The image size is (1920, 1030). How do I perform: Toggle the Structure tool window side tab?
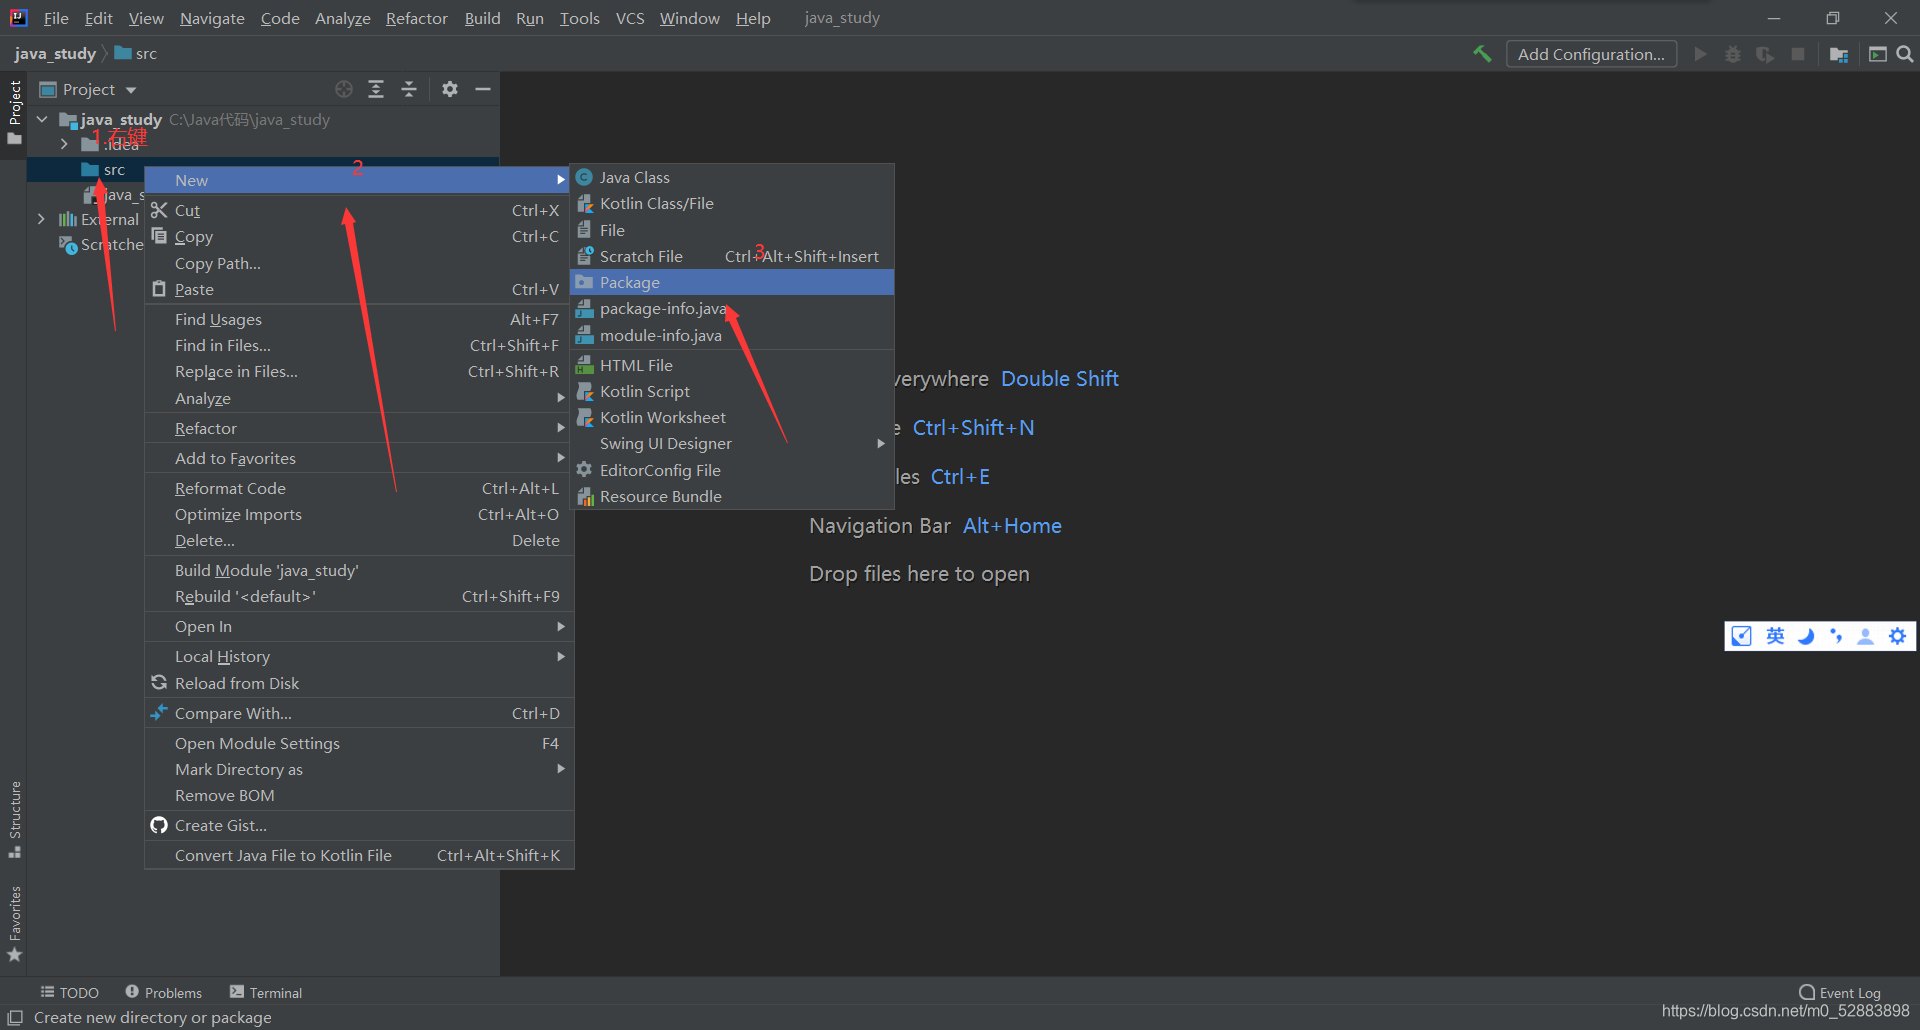tap(15, 819)
